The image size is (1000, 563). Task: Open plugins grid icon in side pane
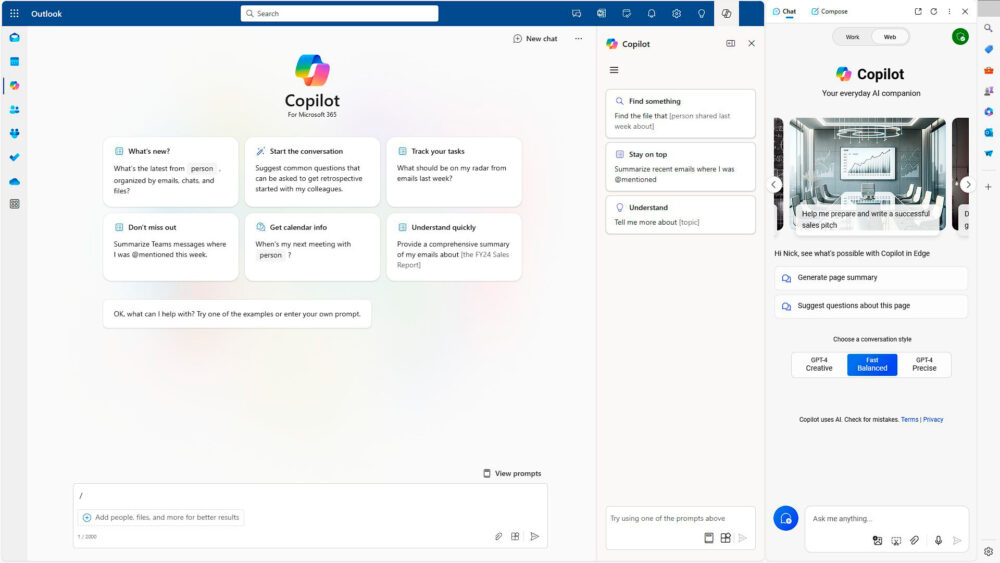(726, 538)
